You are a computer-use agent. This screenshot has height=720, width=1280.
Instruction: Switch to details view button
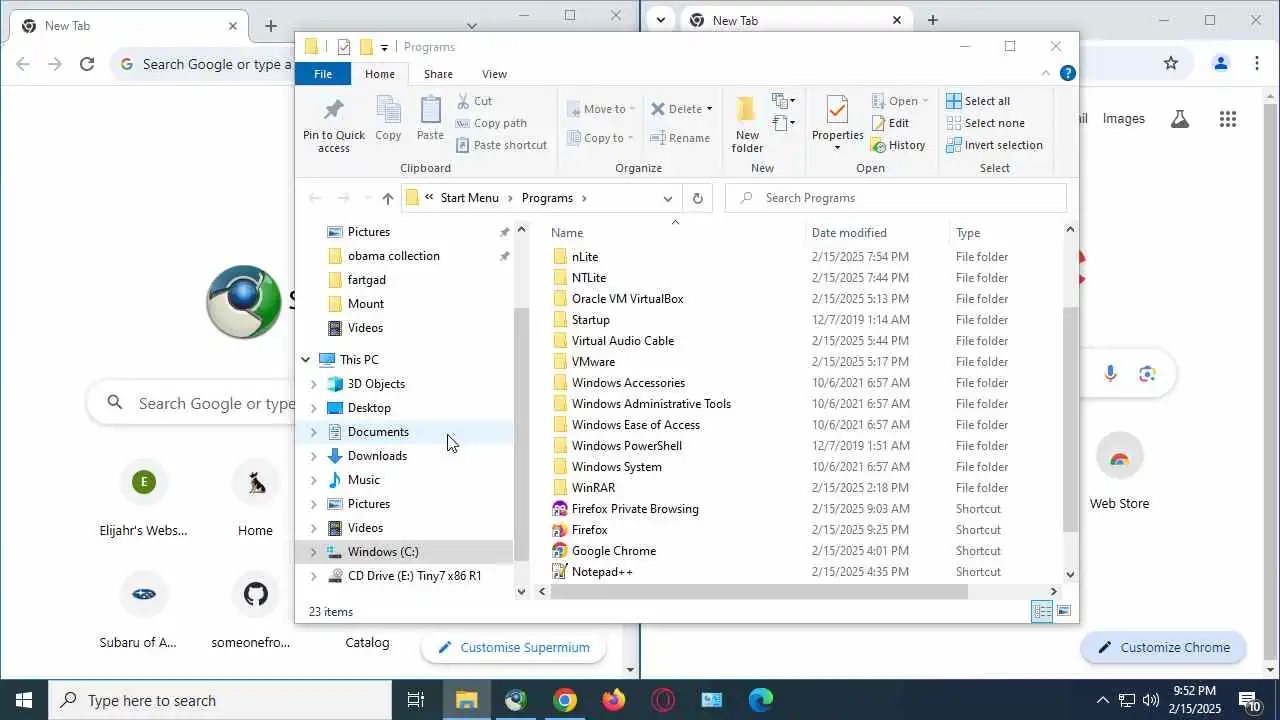[x=1042, y=612]
